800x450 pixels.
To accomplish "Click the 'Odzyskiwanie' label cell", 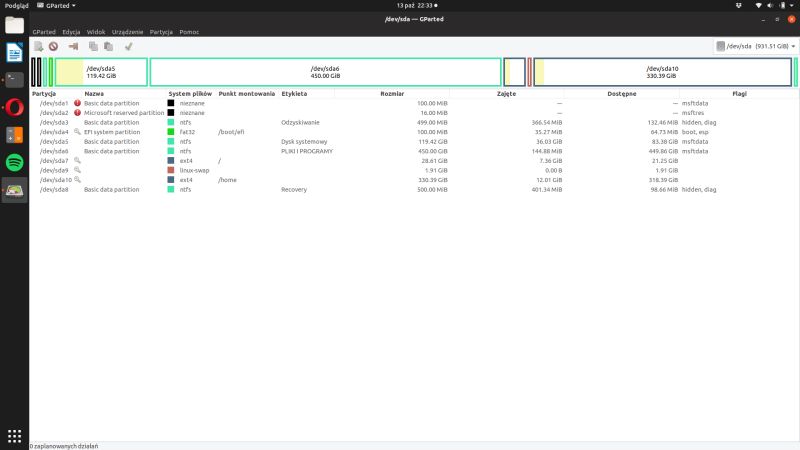I will (x=300, y=122).
